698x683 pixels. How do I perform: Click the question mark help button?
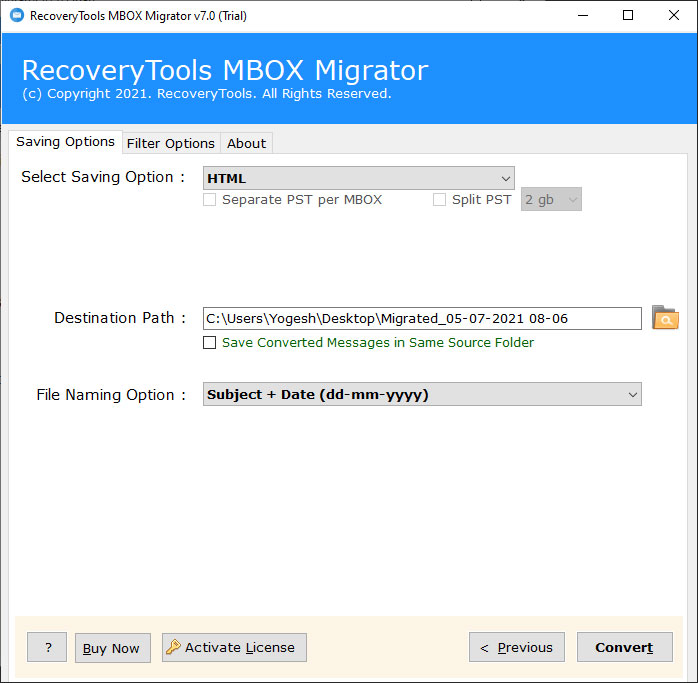(47, 647)
